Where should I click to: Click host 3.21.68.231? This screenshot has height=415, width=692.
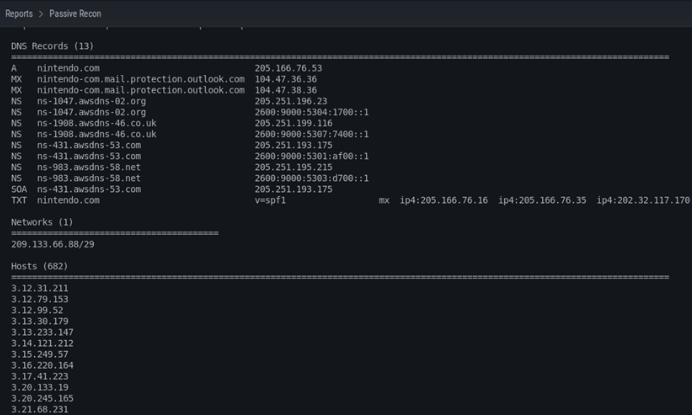click(40, 410)
